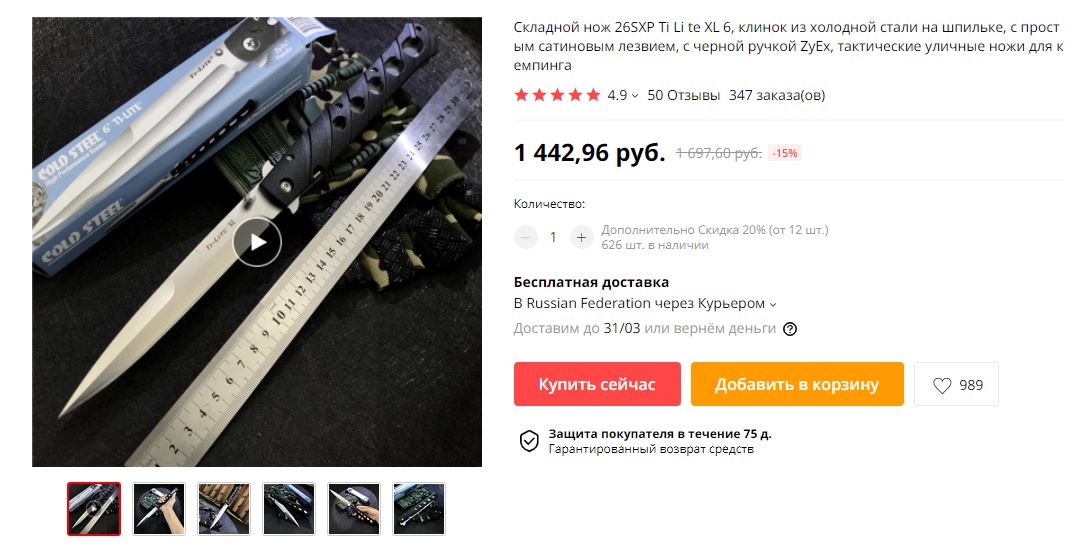Select the sixth thumbnail, folded knife

[x=419, y=509]
